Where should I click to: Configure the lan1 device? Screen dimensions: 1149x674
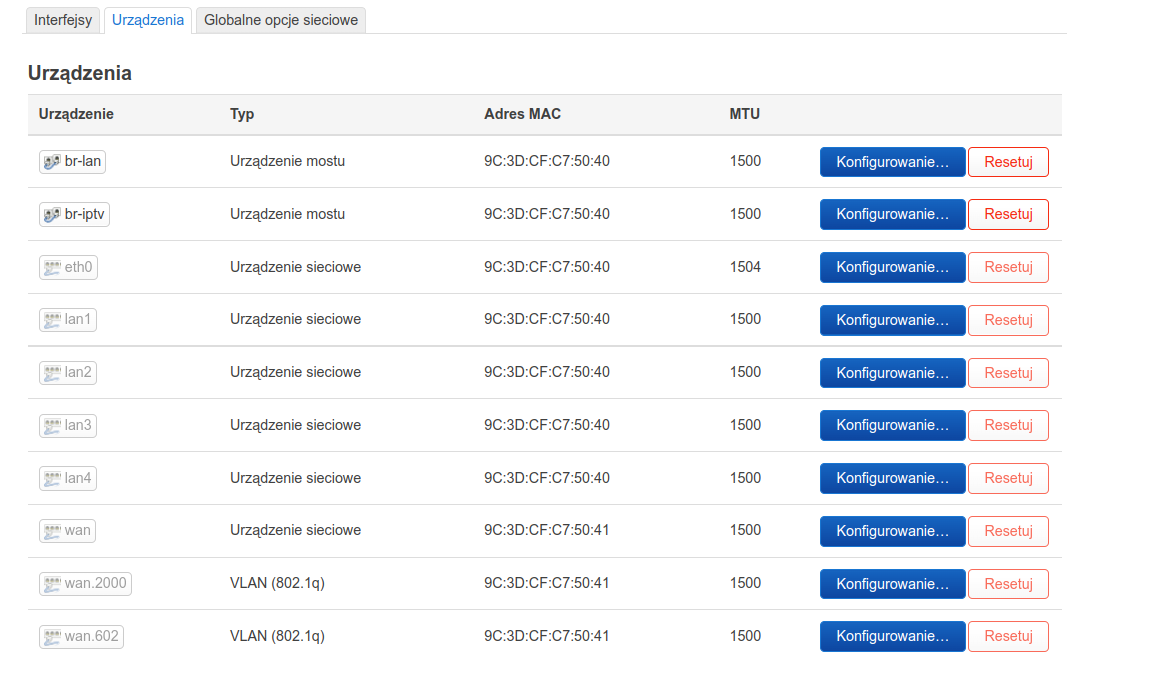(893, 320)
